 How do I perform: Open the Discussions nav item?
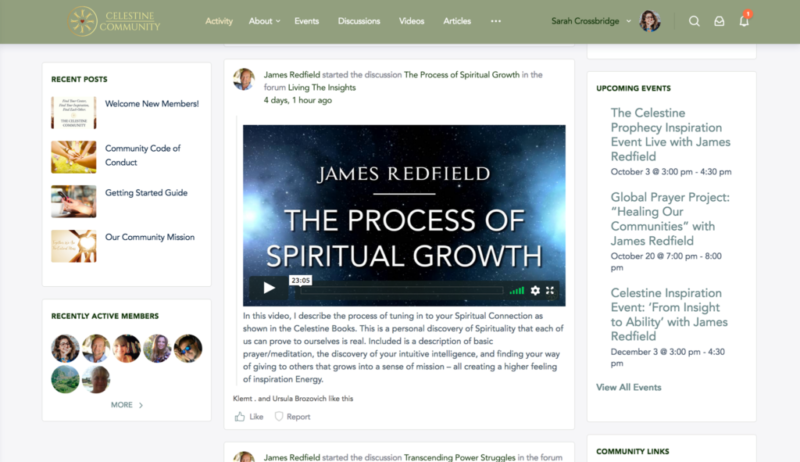(359, 21)
